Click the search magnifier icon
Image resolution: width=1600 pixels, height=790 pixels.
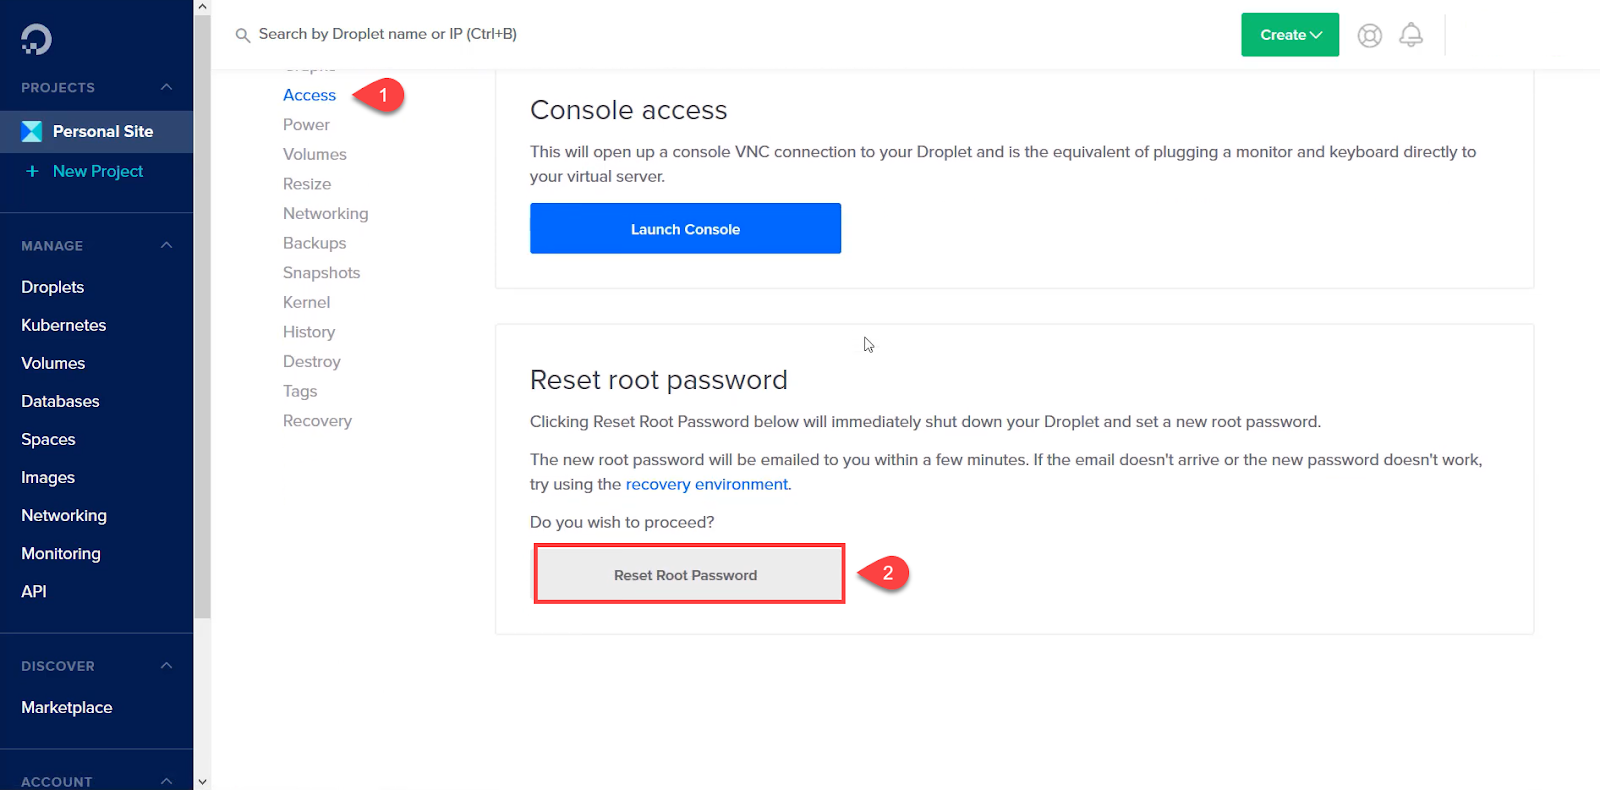[x=243, y=35]
